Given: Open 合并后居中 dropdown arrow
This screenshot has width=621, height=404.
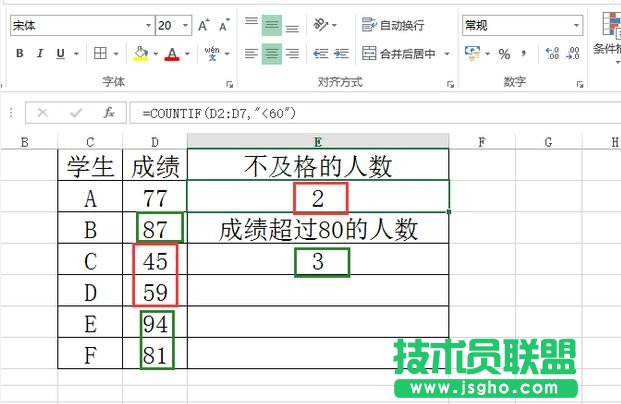Looking at the screenshot, I should pos(447,53).
